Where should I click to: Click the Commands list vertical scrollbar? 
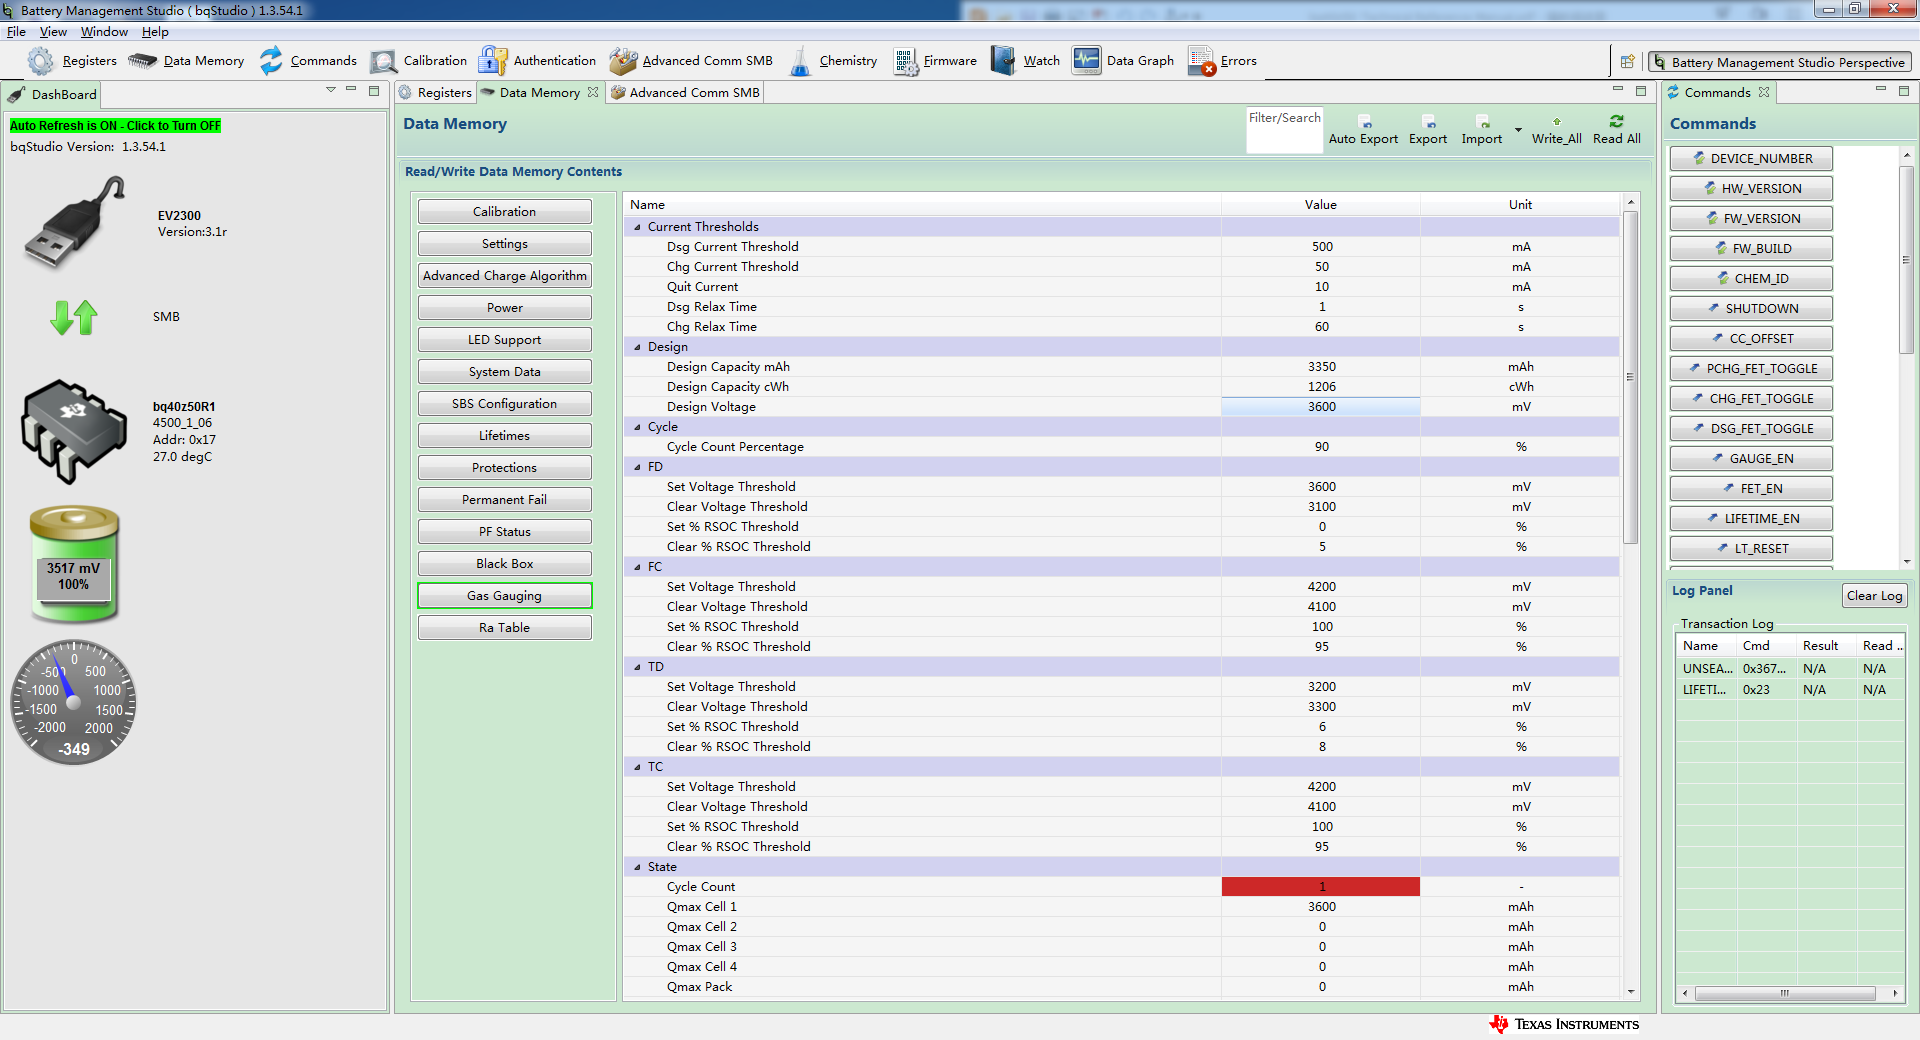(1906, 259)
